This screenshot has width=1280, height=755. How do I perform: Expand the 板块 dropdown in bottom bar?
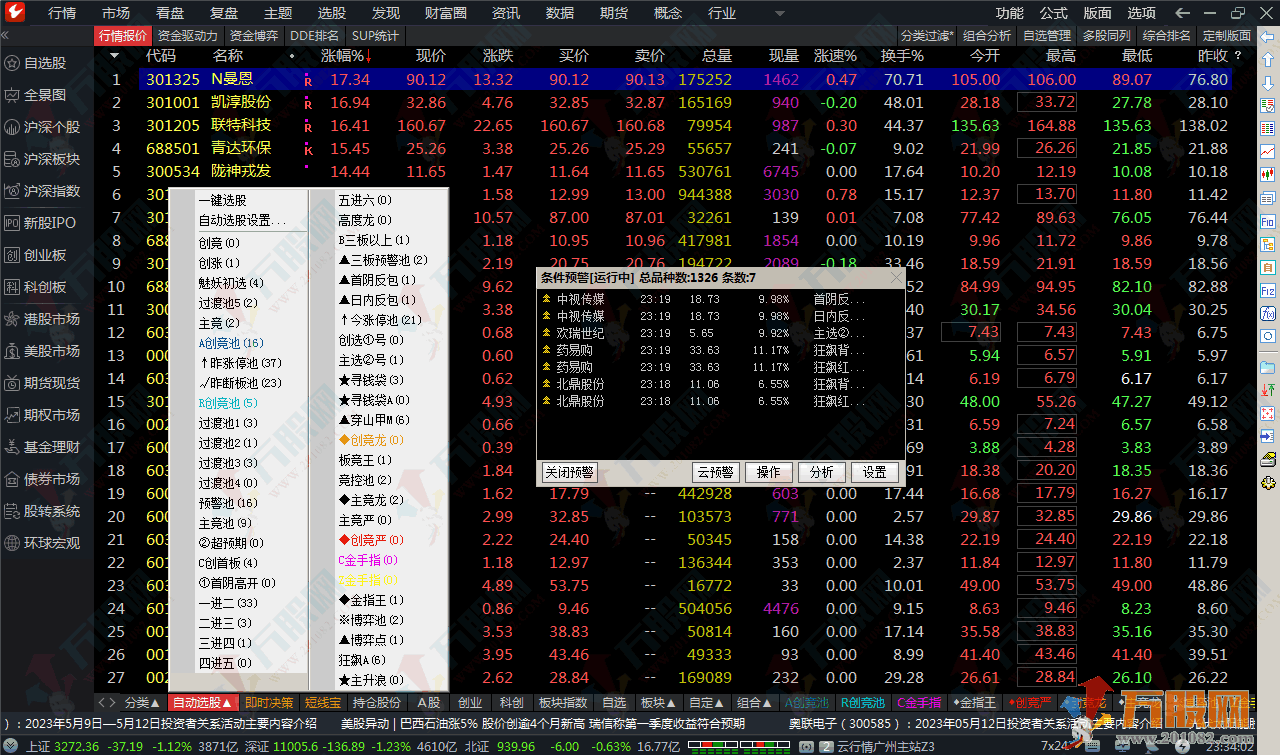652,703
